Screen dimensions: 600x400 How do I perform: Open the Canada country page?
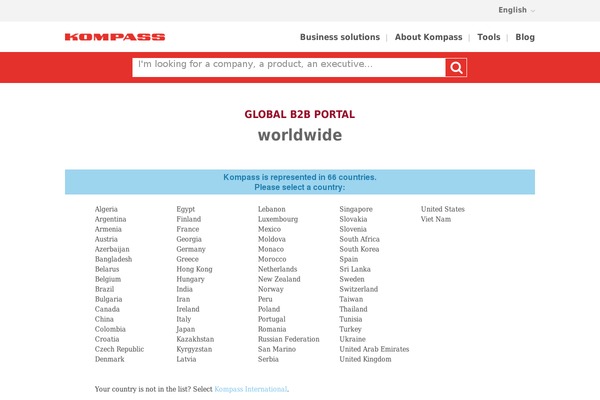pos(107,309)
